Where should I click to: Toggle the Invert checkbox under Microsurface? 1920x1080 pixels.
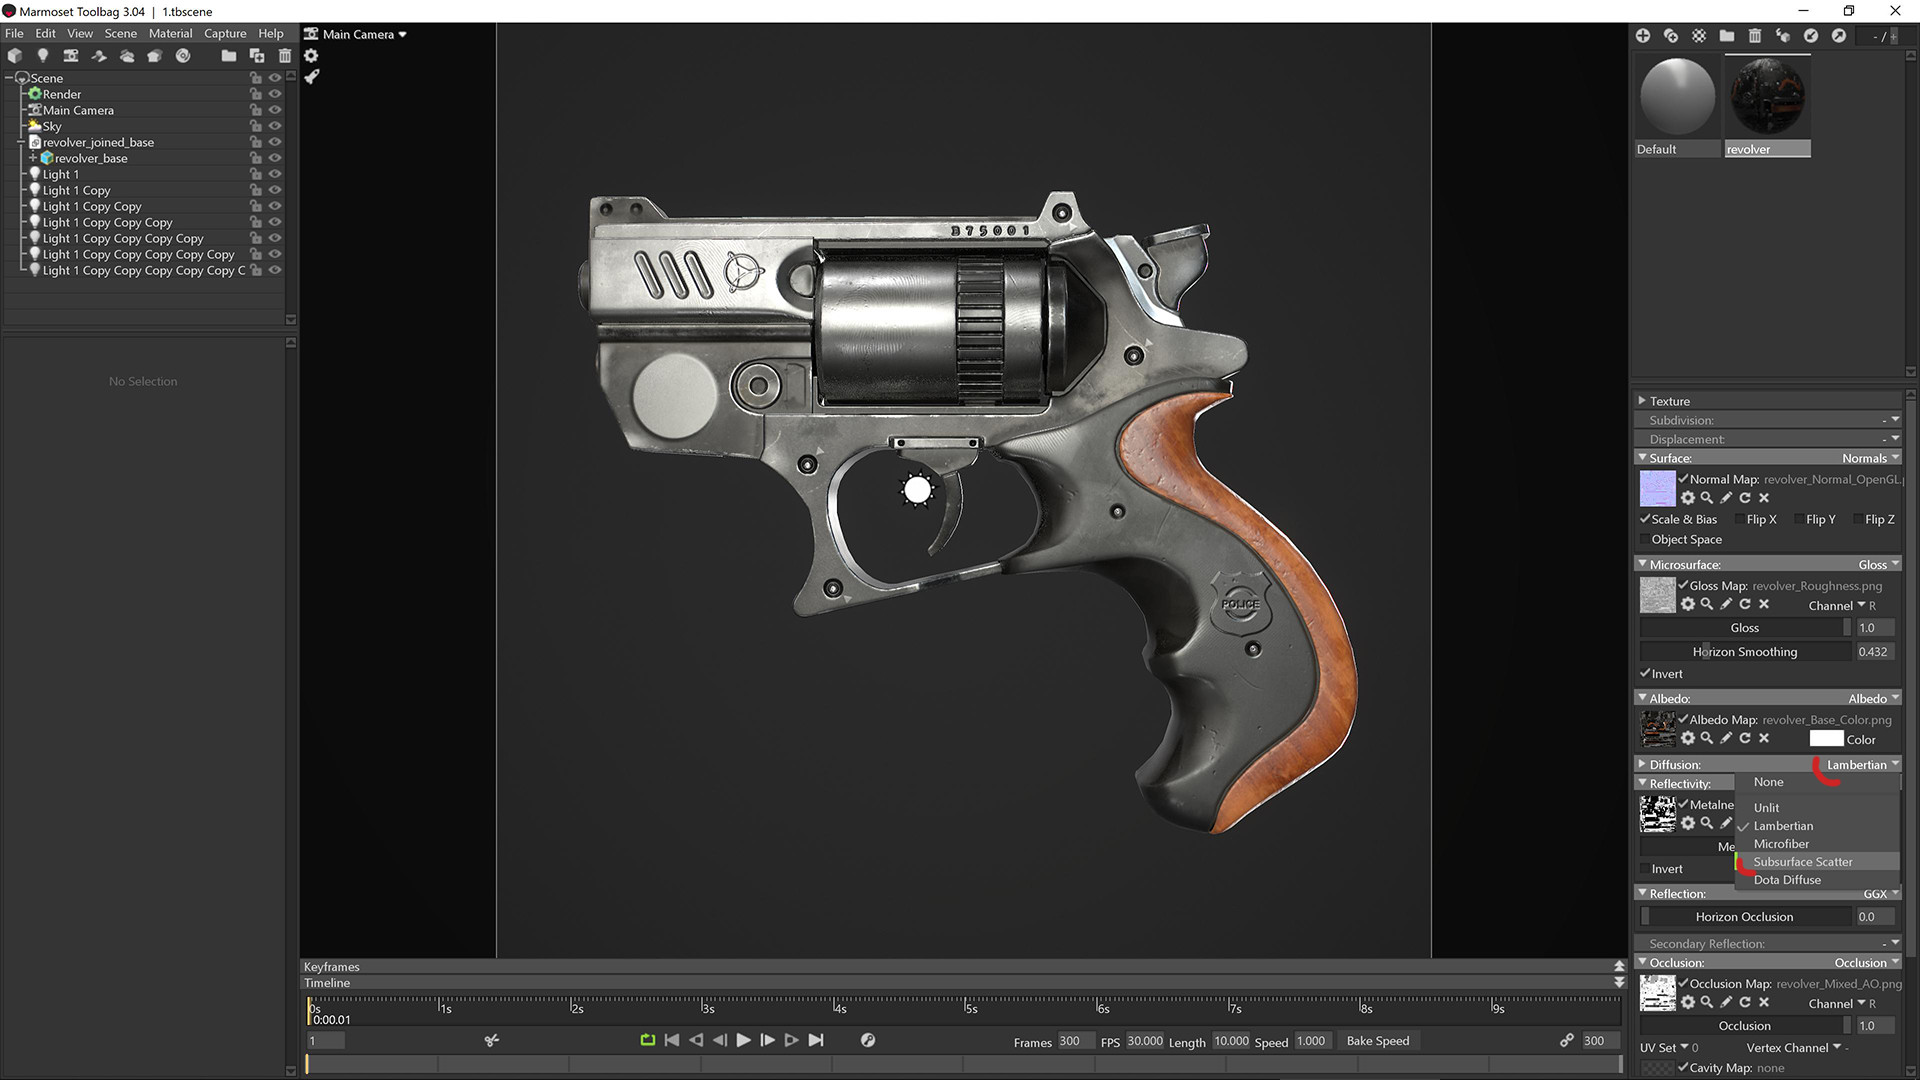pos(1645,674)
